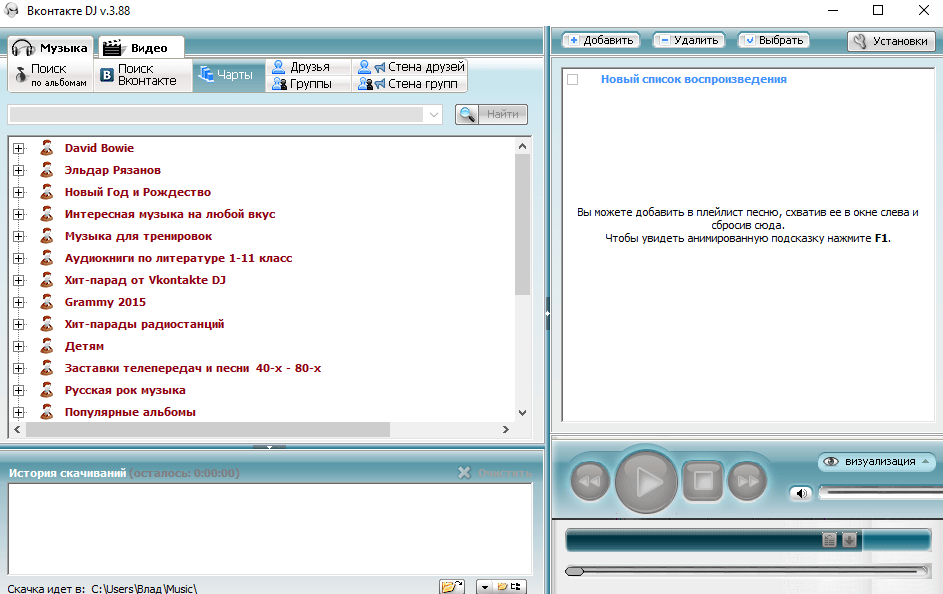943x594 pixels.
Task: Click the Найти search button
Action: point(491,114)
